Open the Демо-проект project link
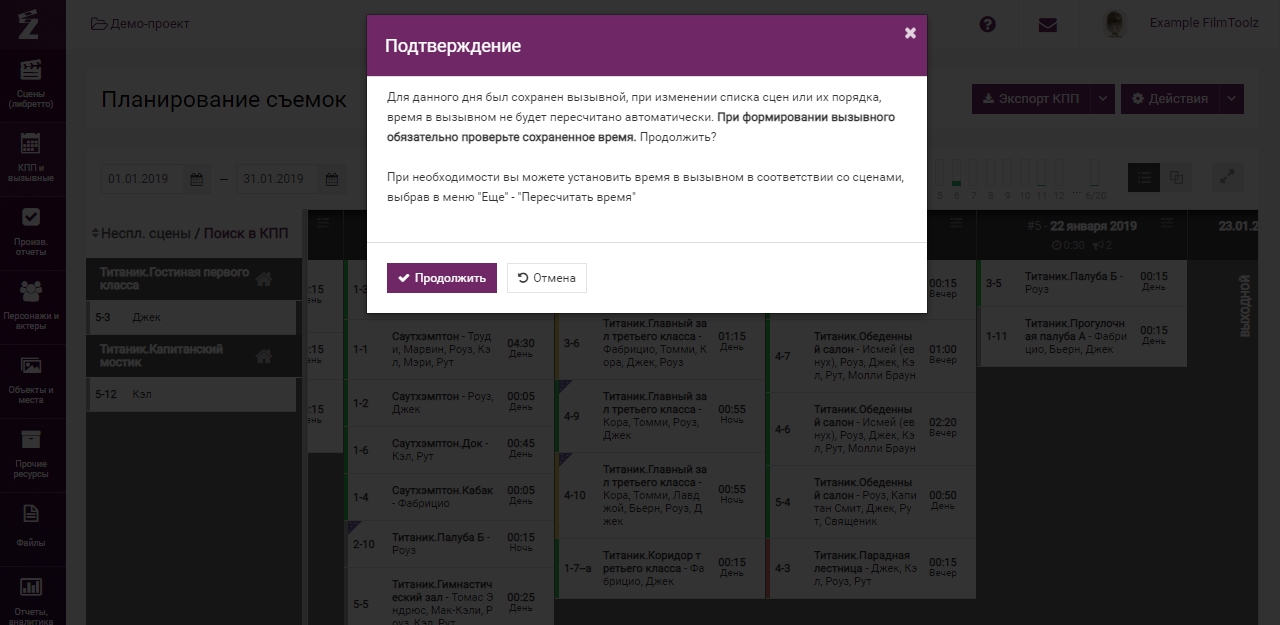The height and width of the screenshot is (625, 1280). tap(140, 23)
